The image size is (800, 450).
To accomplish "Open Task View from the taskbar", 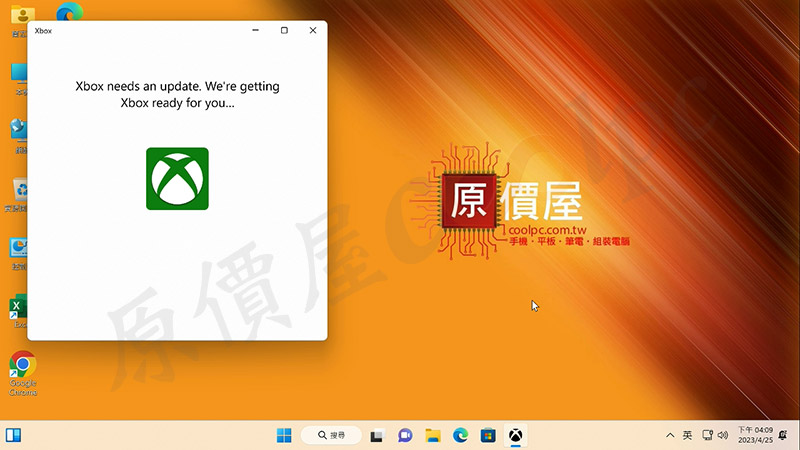I will click(377, 436).
